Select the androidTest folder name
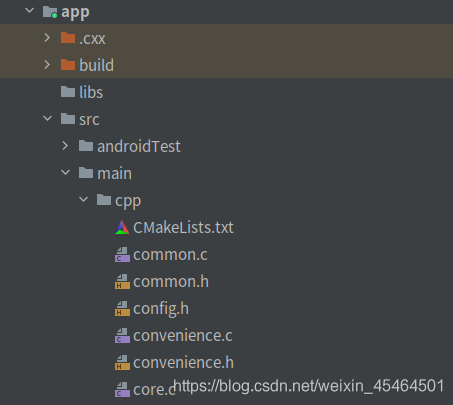Screen dimensions: 453x405 (139, 146)
